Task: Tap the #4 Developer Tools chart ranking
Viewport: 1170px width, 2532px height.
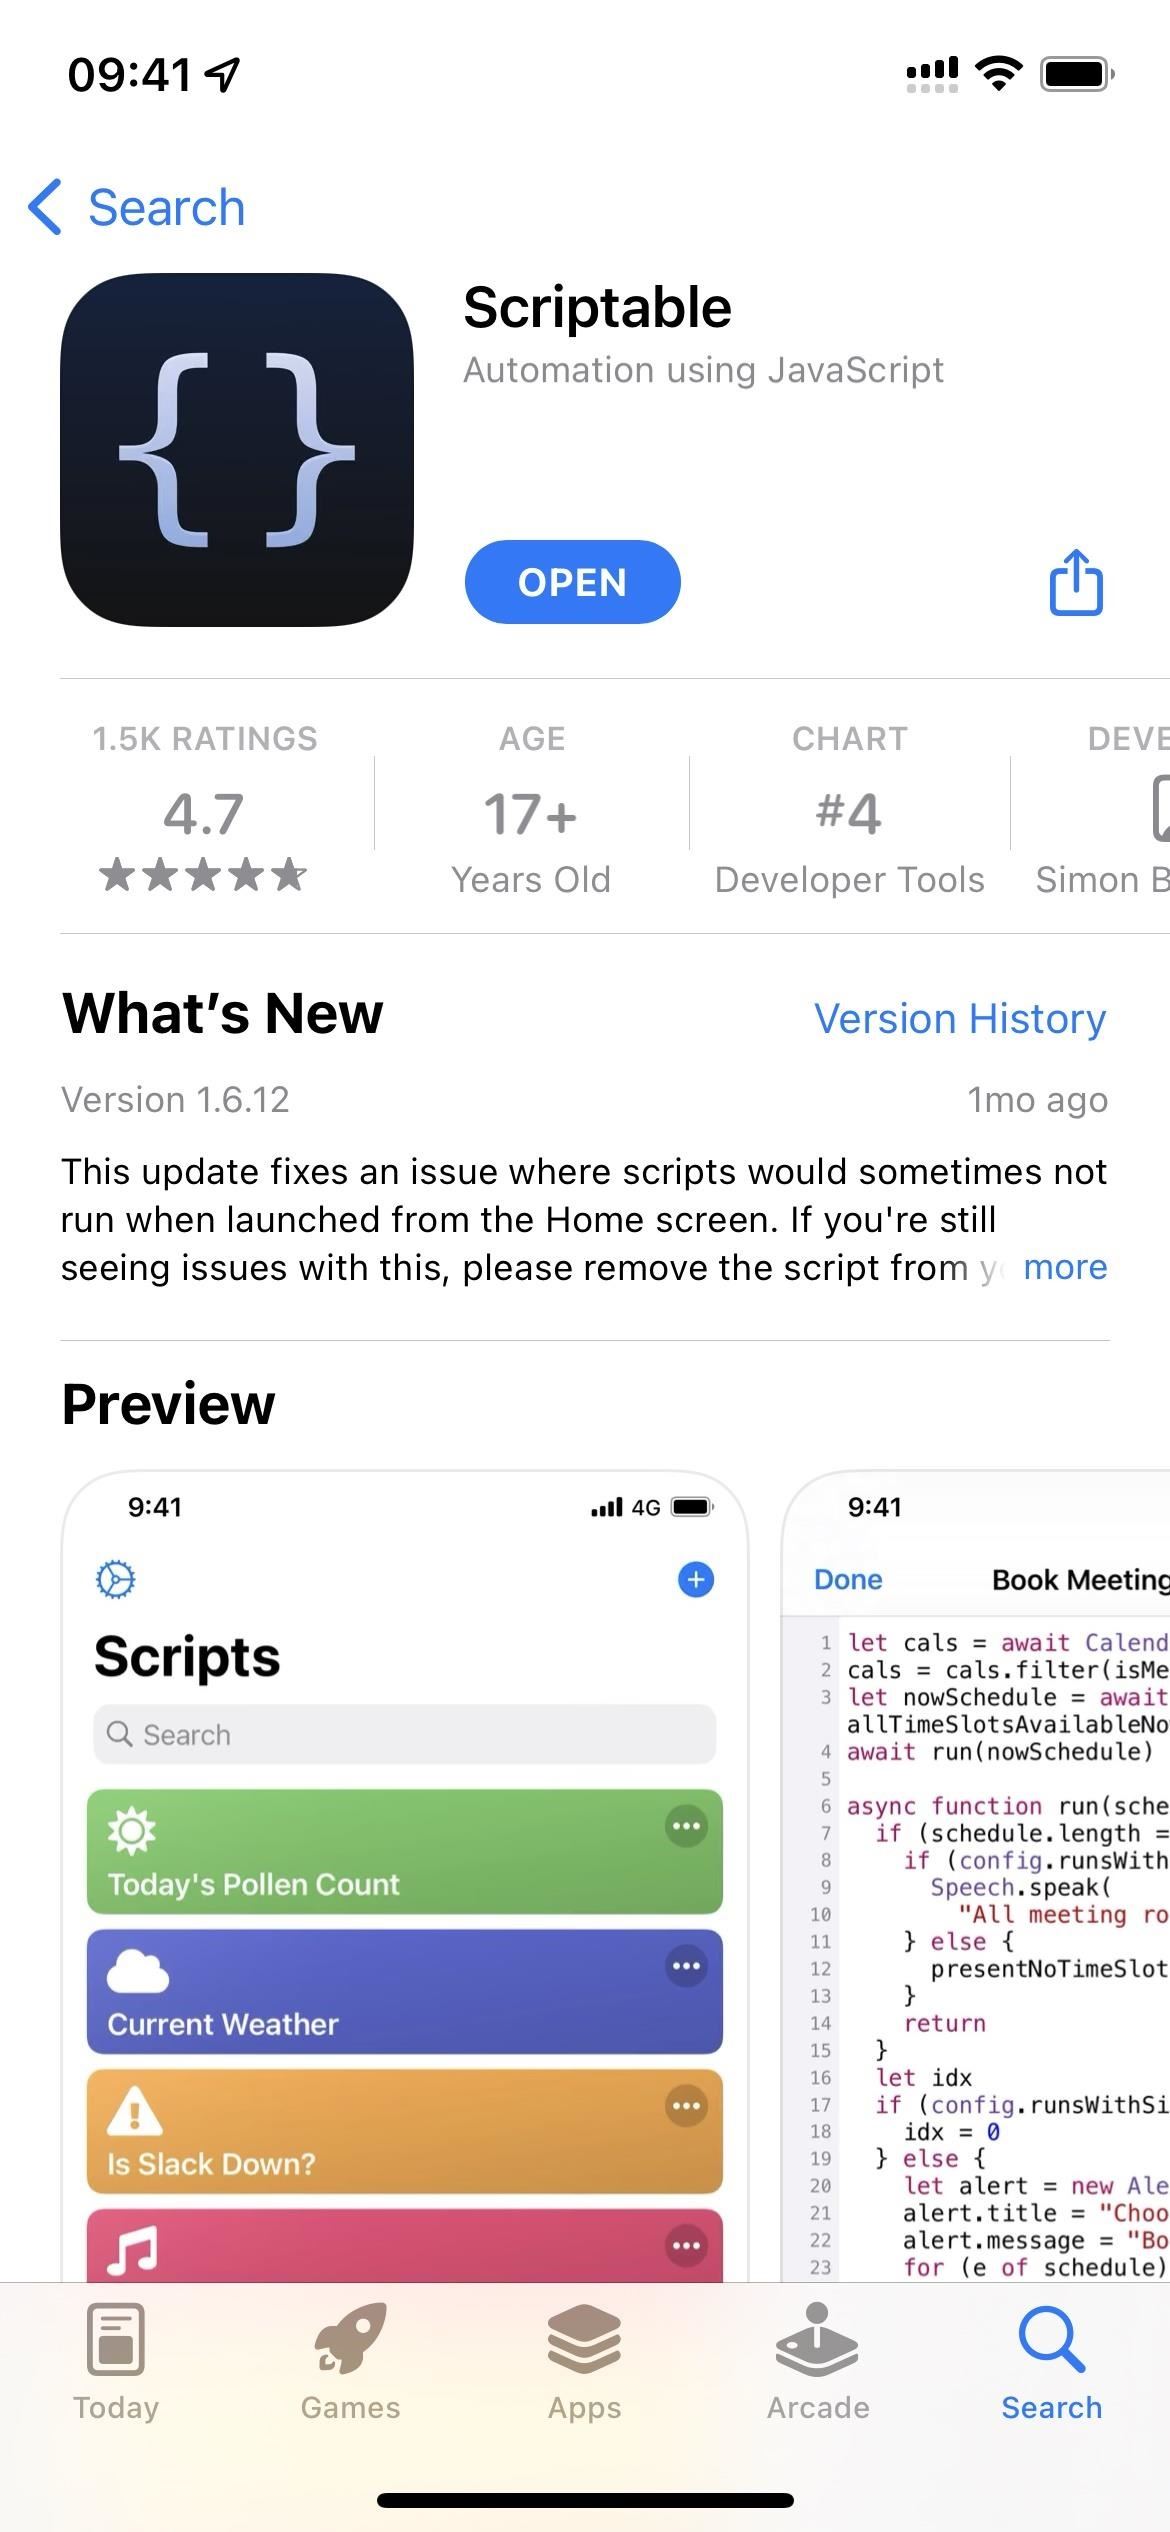Action: [x=850, y=808]
